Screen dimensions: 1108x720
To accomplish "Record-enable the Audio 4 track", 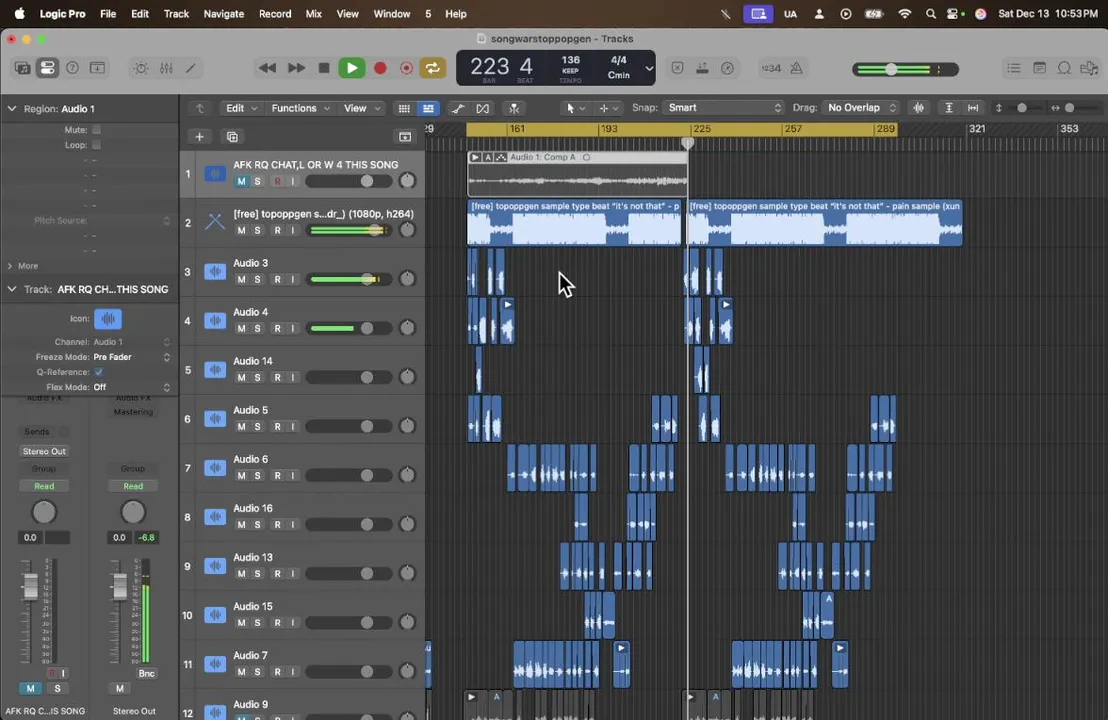I will tap(278, 329).
